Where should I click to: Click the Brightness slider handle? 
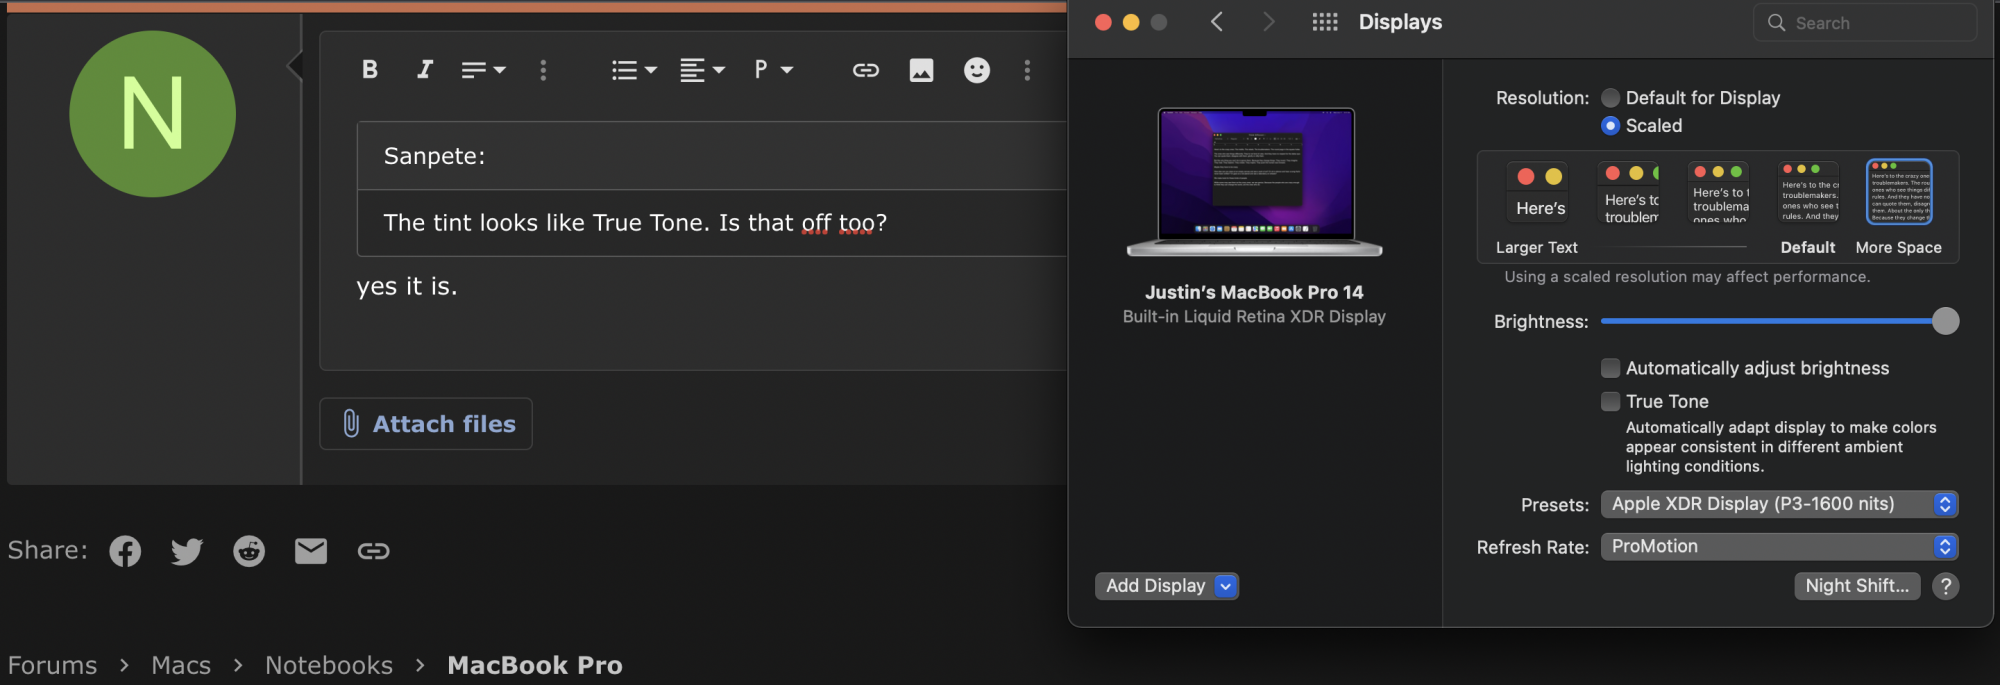point(1946,321)
